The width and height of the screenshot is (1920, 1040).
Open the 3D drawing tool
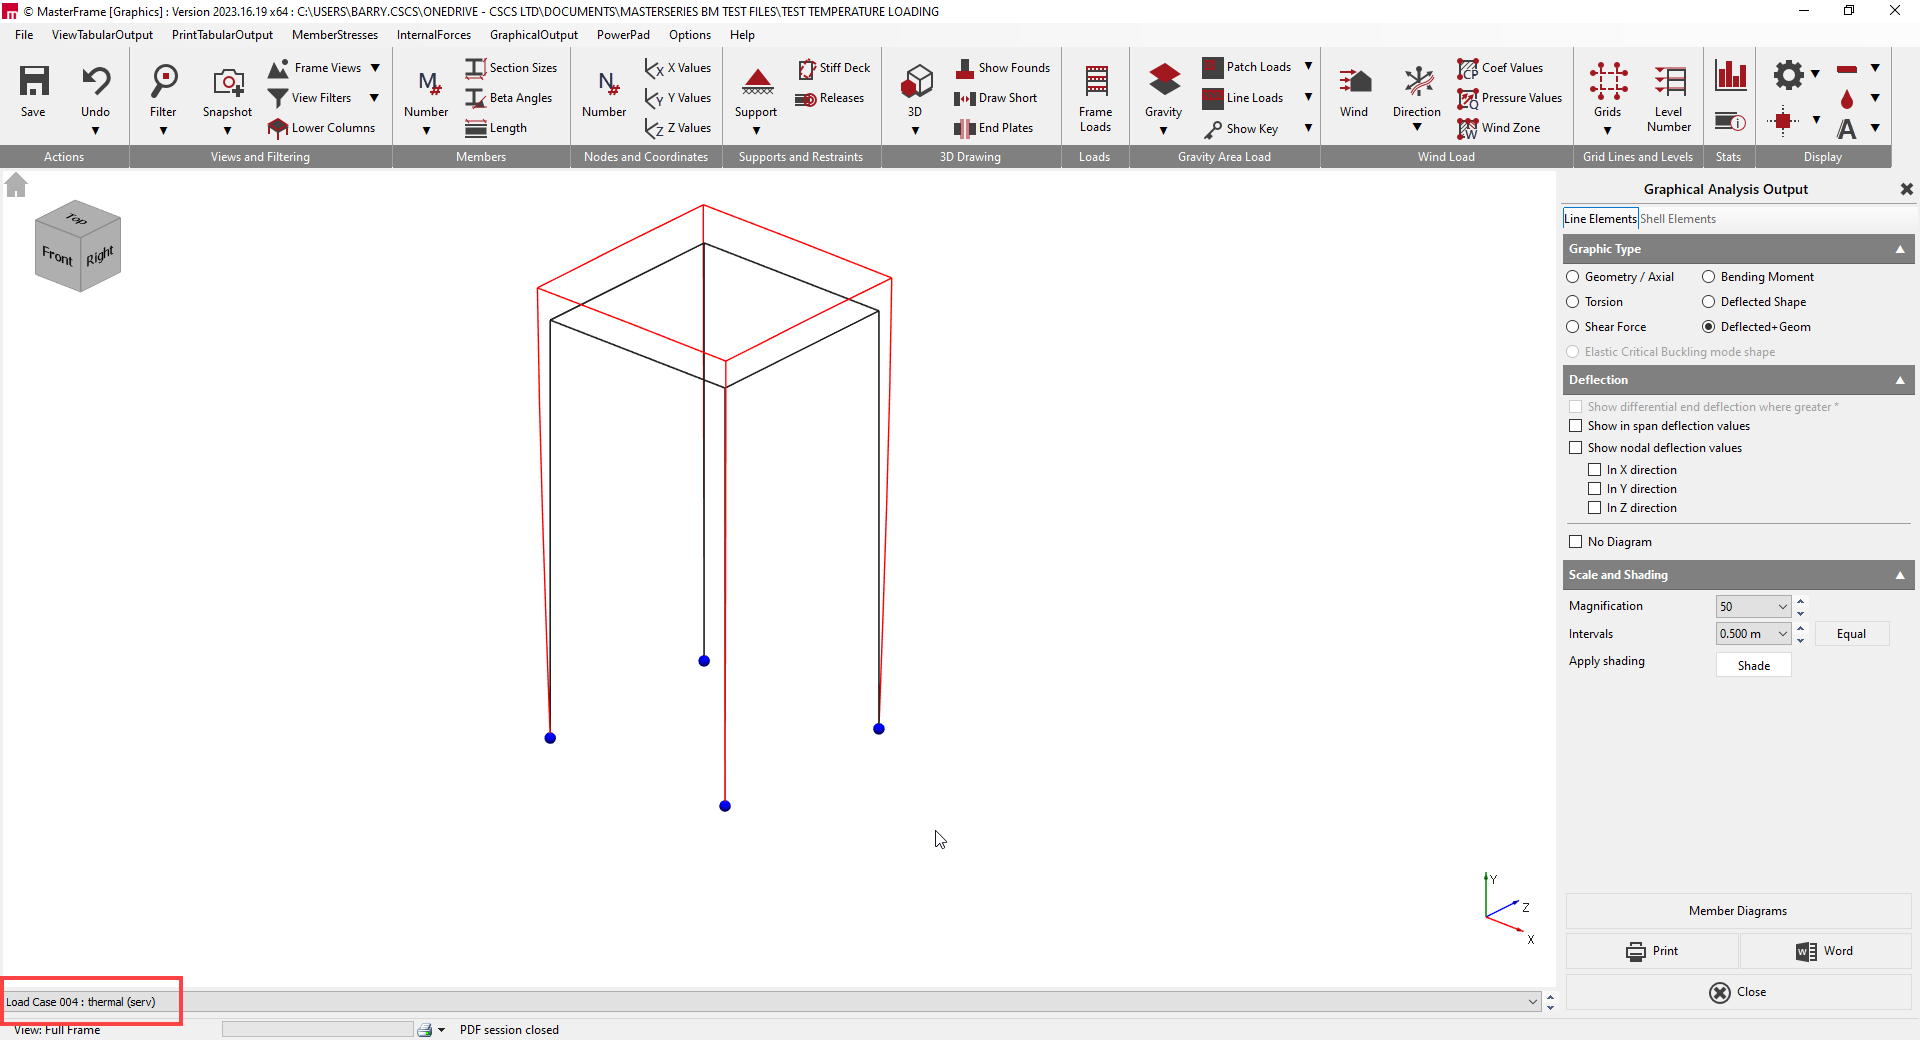[x=916, y=81]
